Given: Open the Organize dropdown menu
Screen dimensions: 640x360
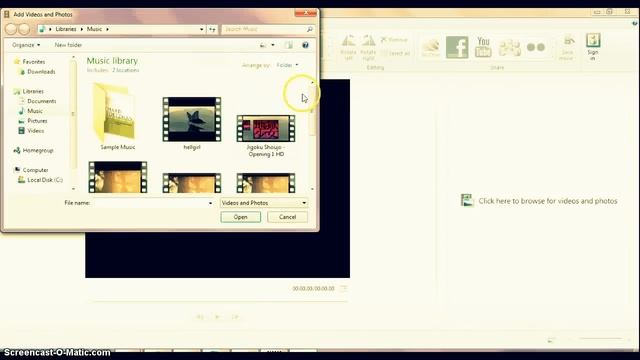Looking at the screenshot, I should pos(26,45).
